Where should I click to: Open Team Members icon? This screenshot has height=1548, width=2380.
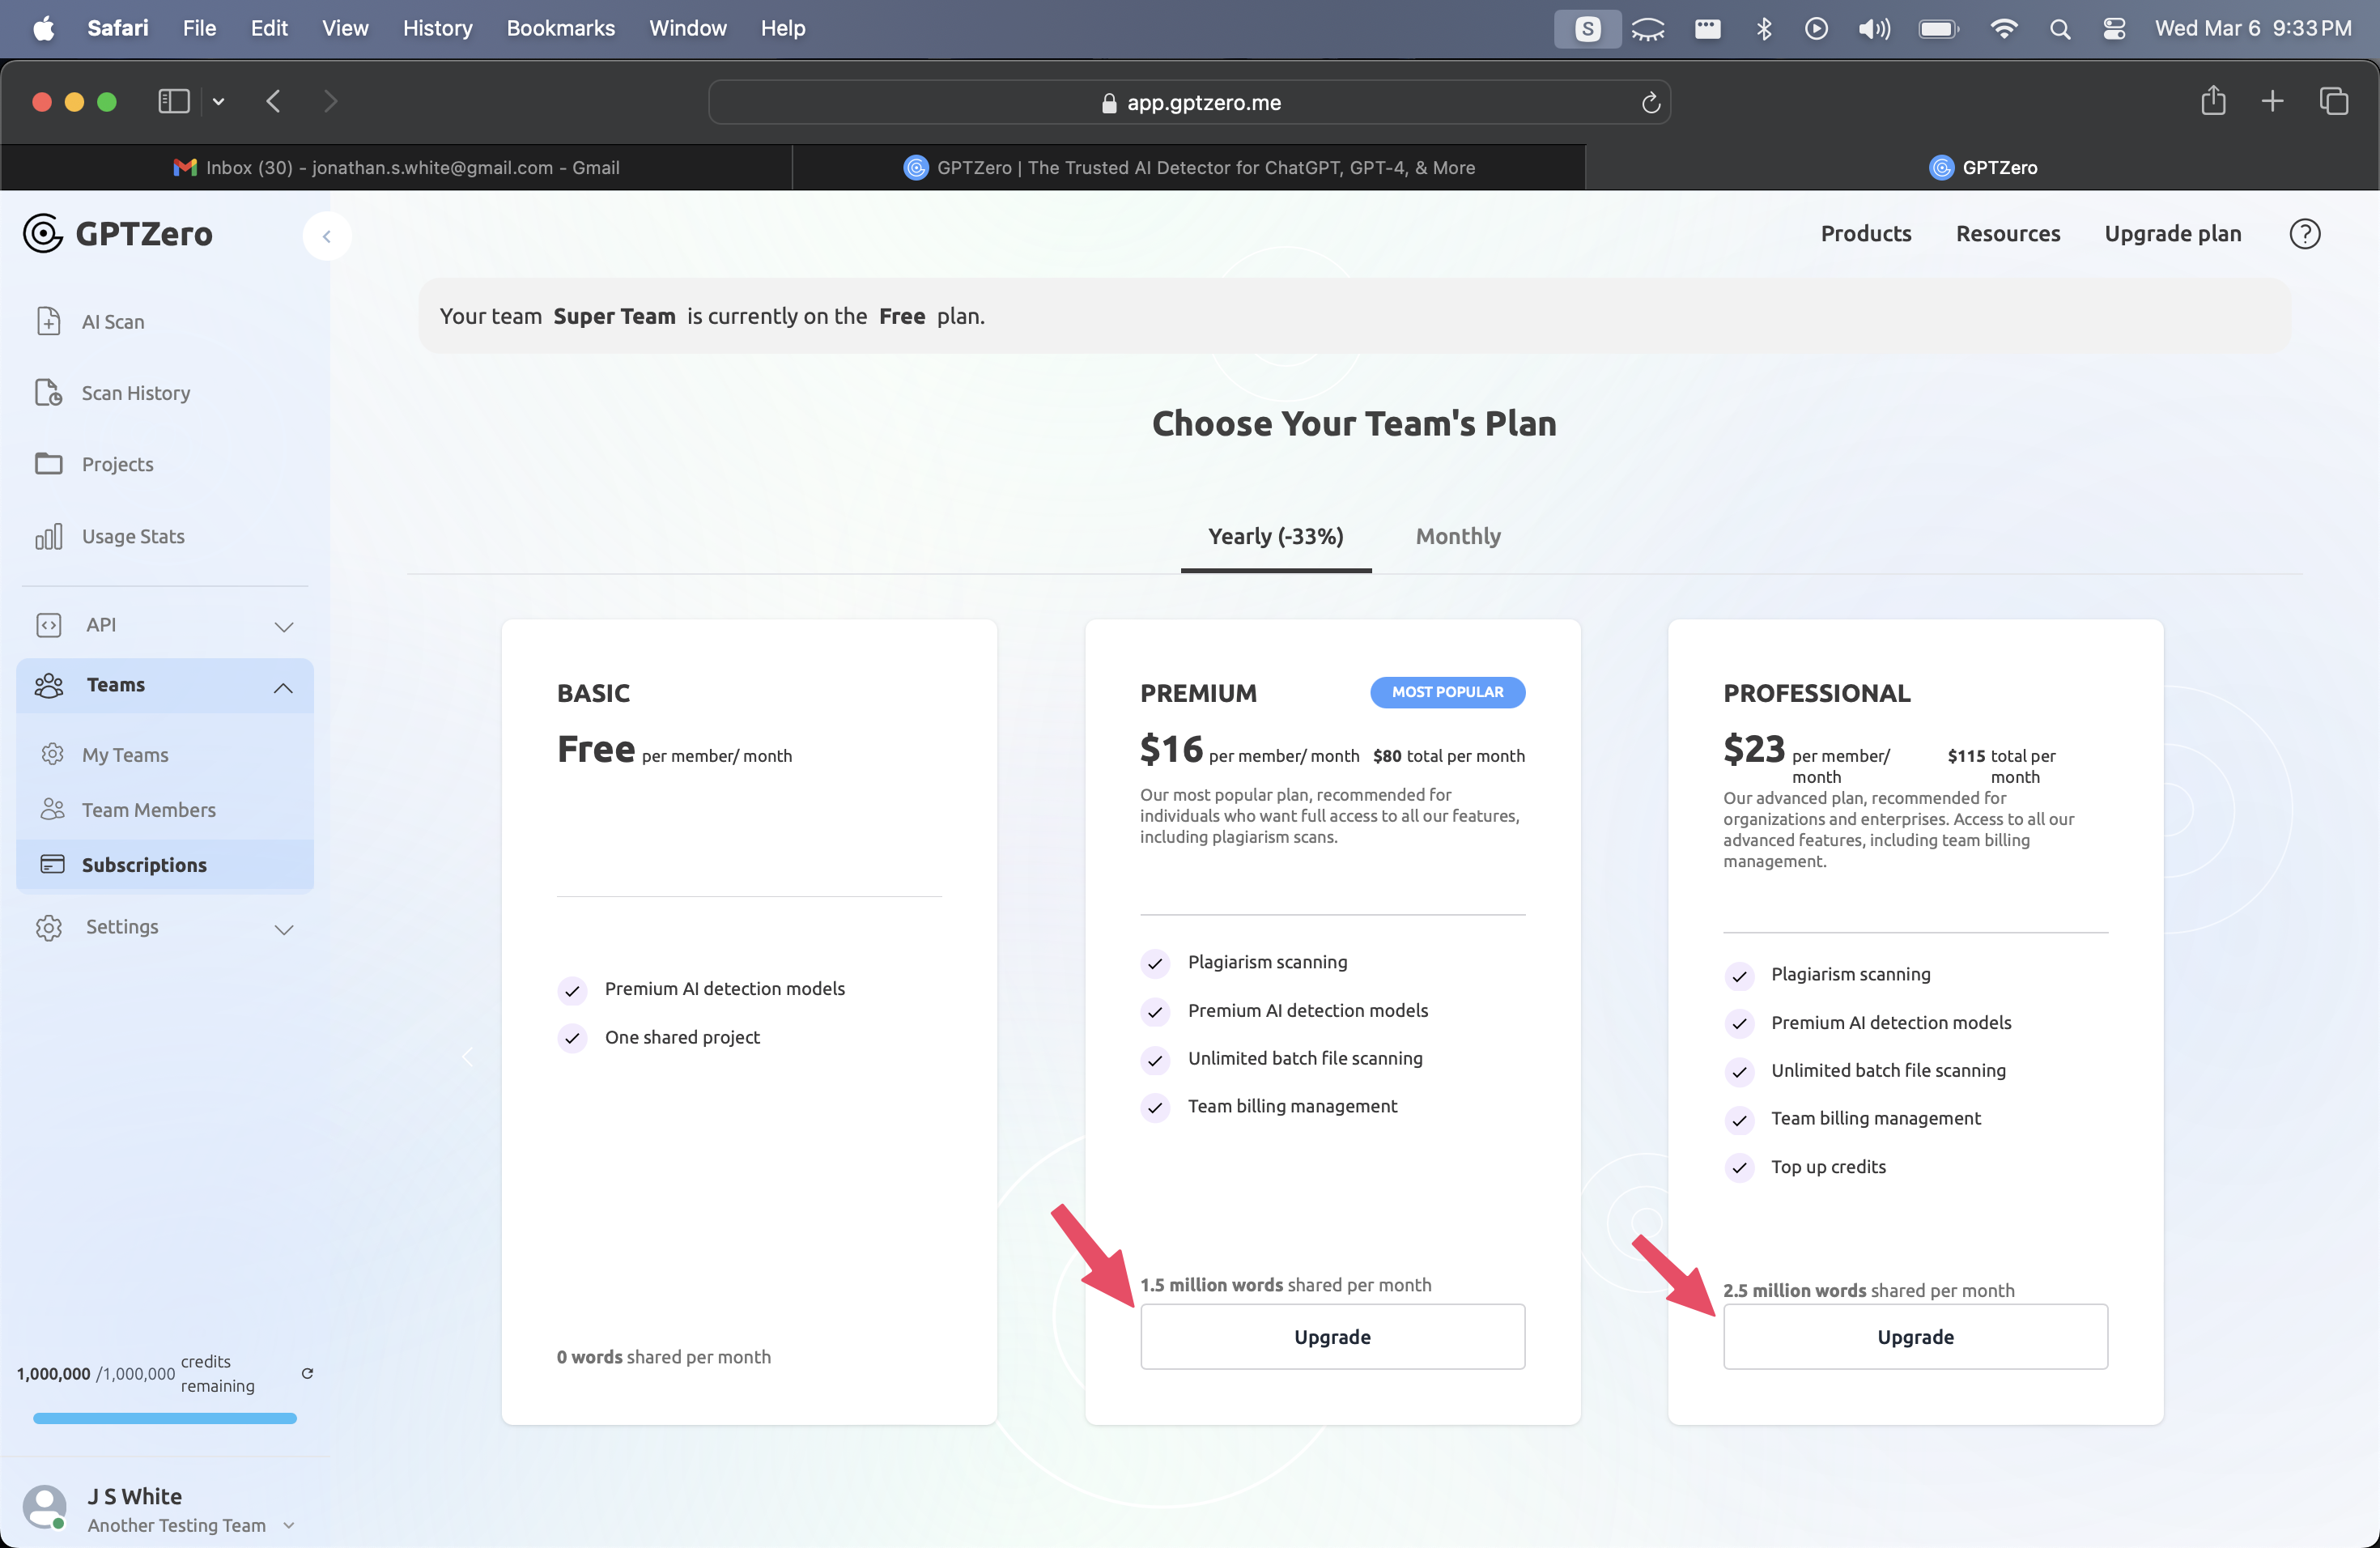point(52,809)
